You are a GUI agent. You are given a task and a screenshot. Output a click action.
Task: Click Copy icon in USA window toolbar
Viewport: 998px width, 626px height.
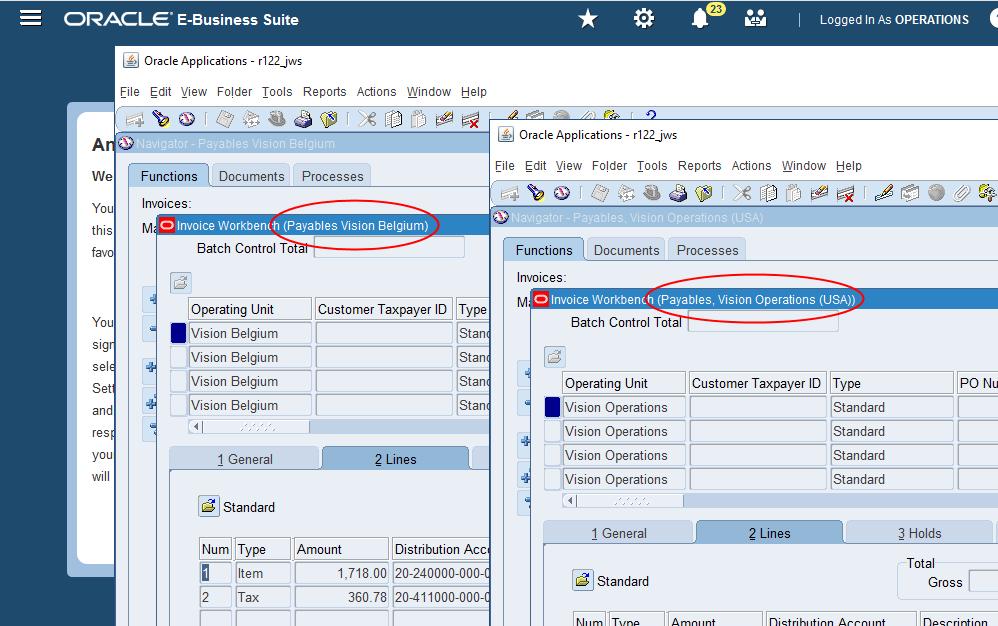pyautogui.click(x=768, y=193)
